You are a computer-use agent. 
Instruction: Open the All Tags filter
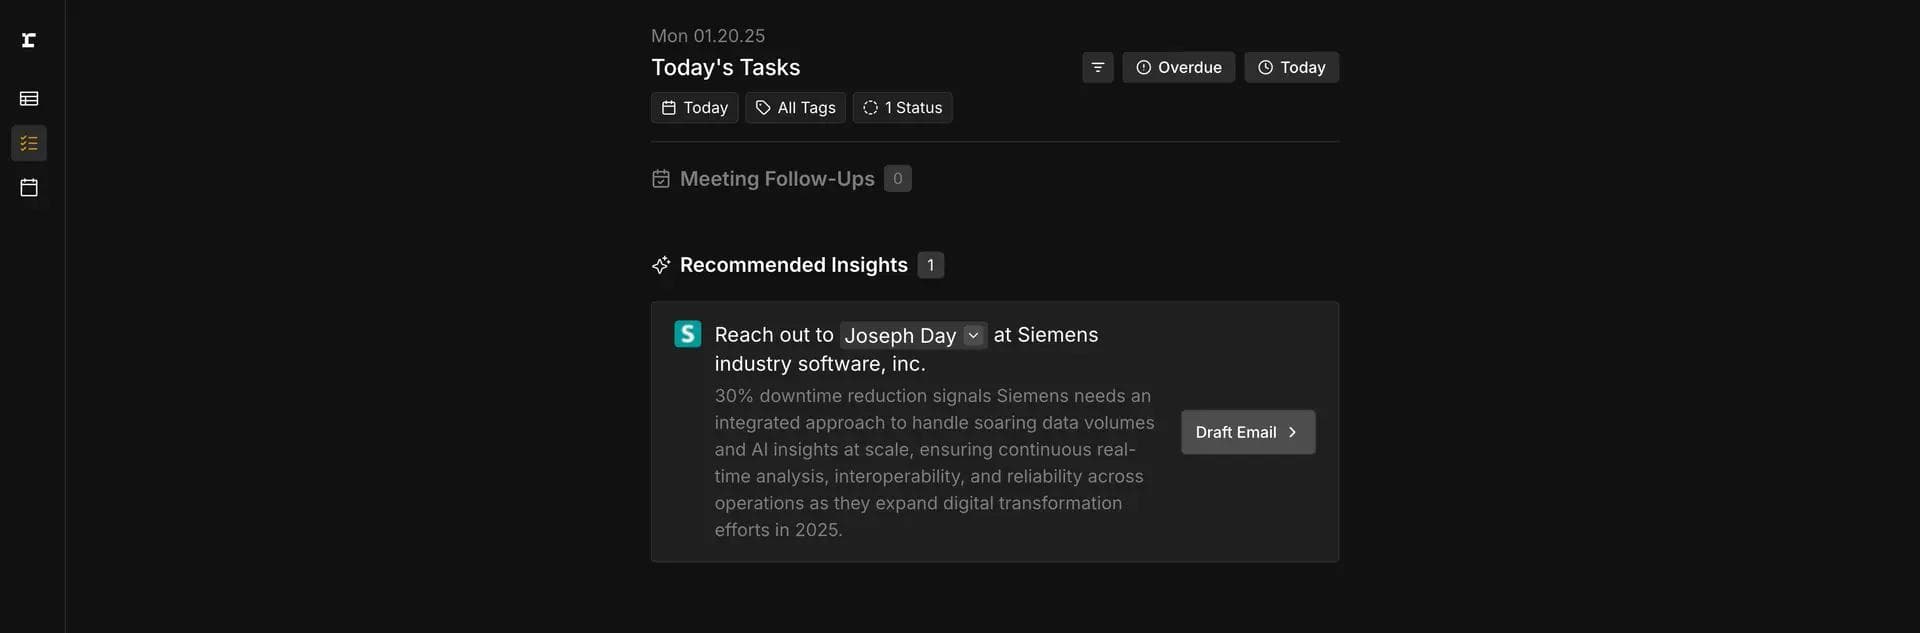click(x=795, y=108)
